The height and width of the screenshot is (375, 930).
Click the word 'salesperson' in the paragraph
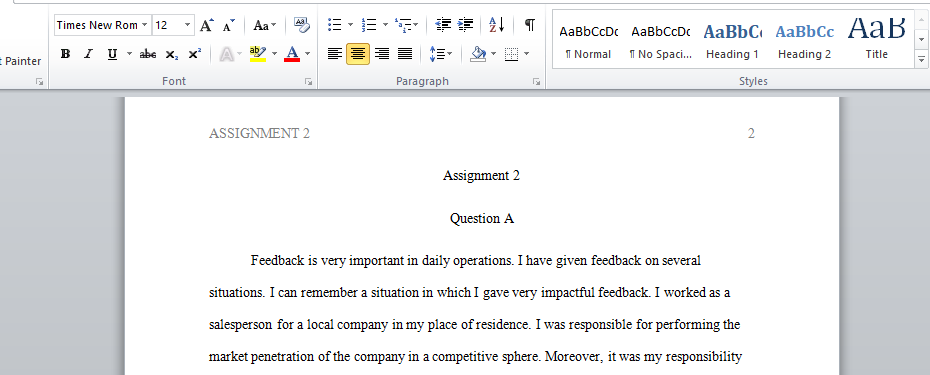click(x=241, y=325)
